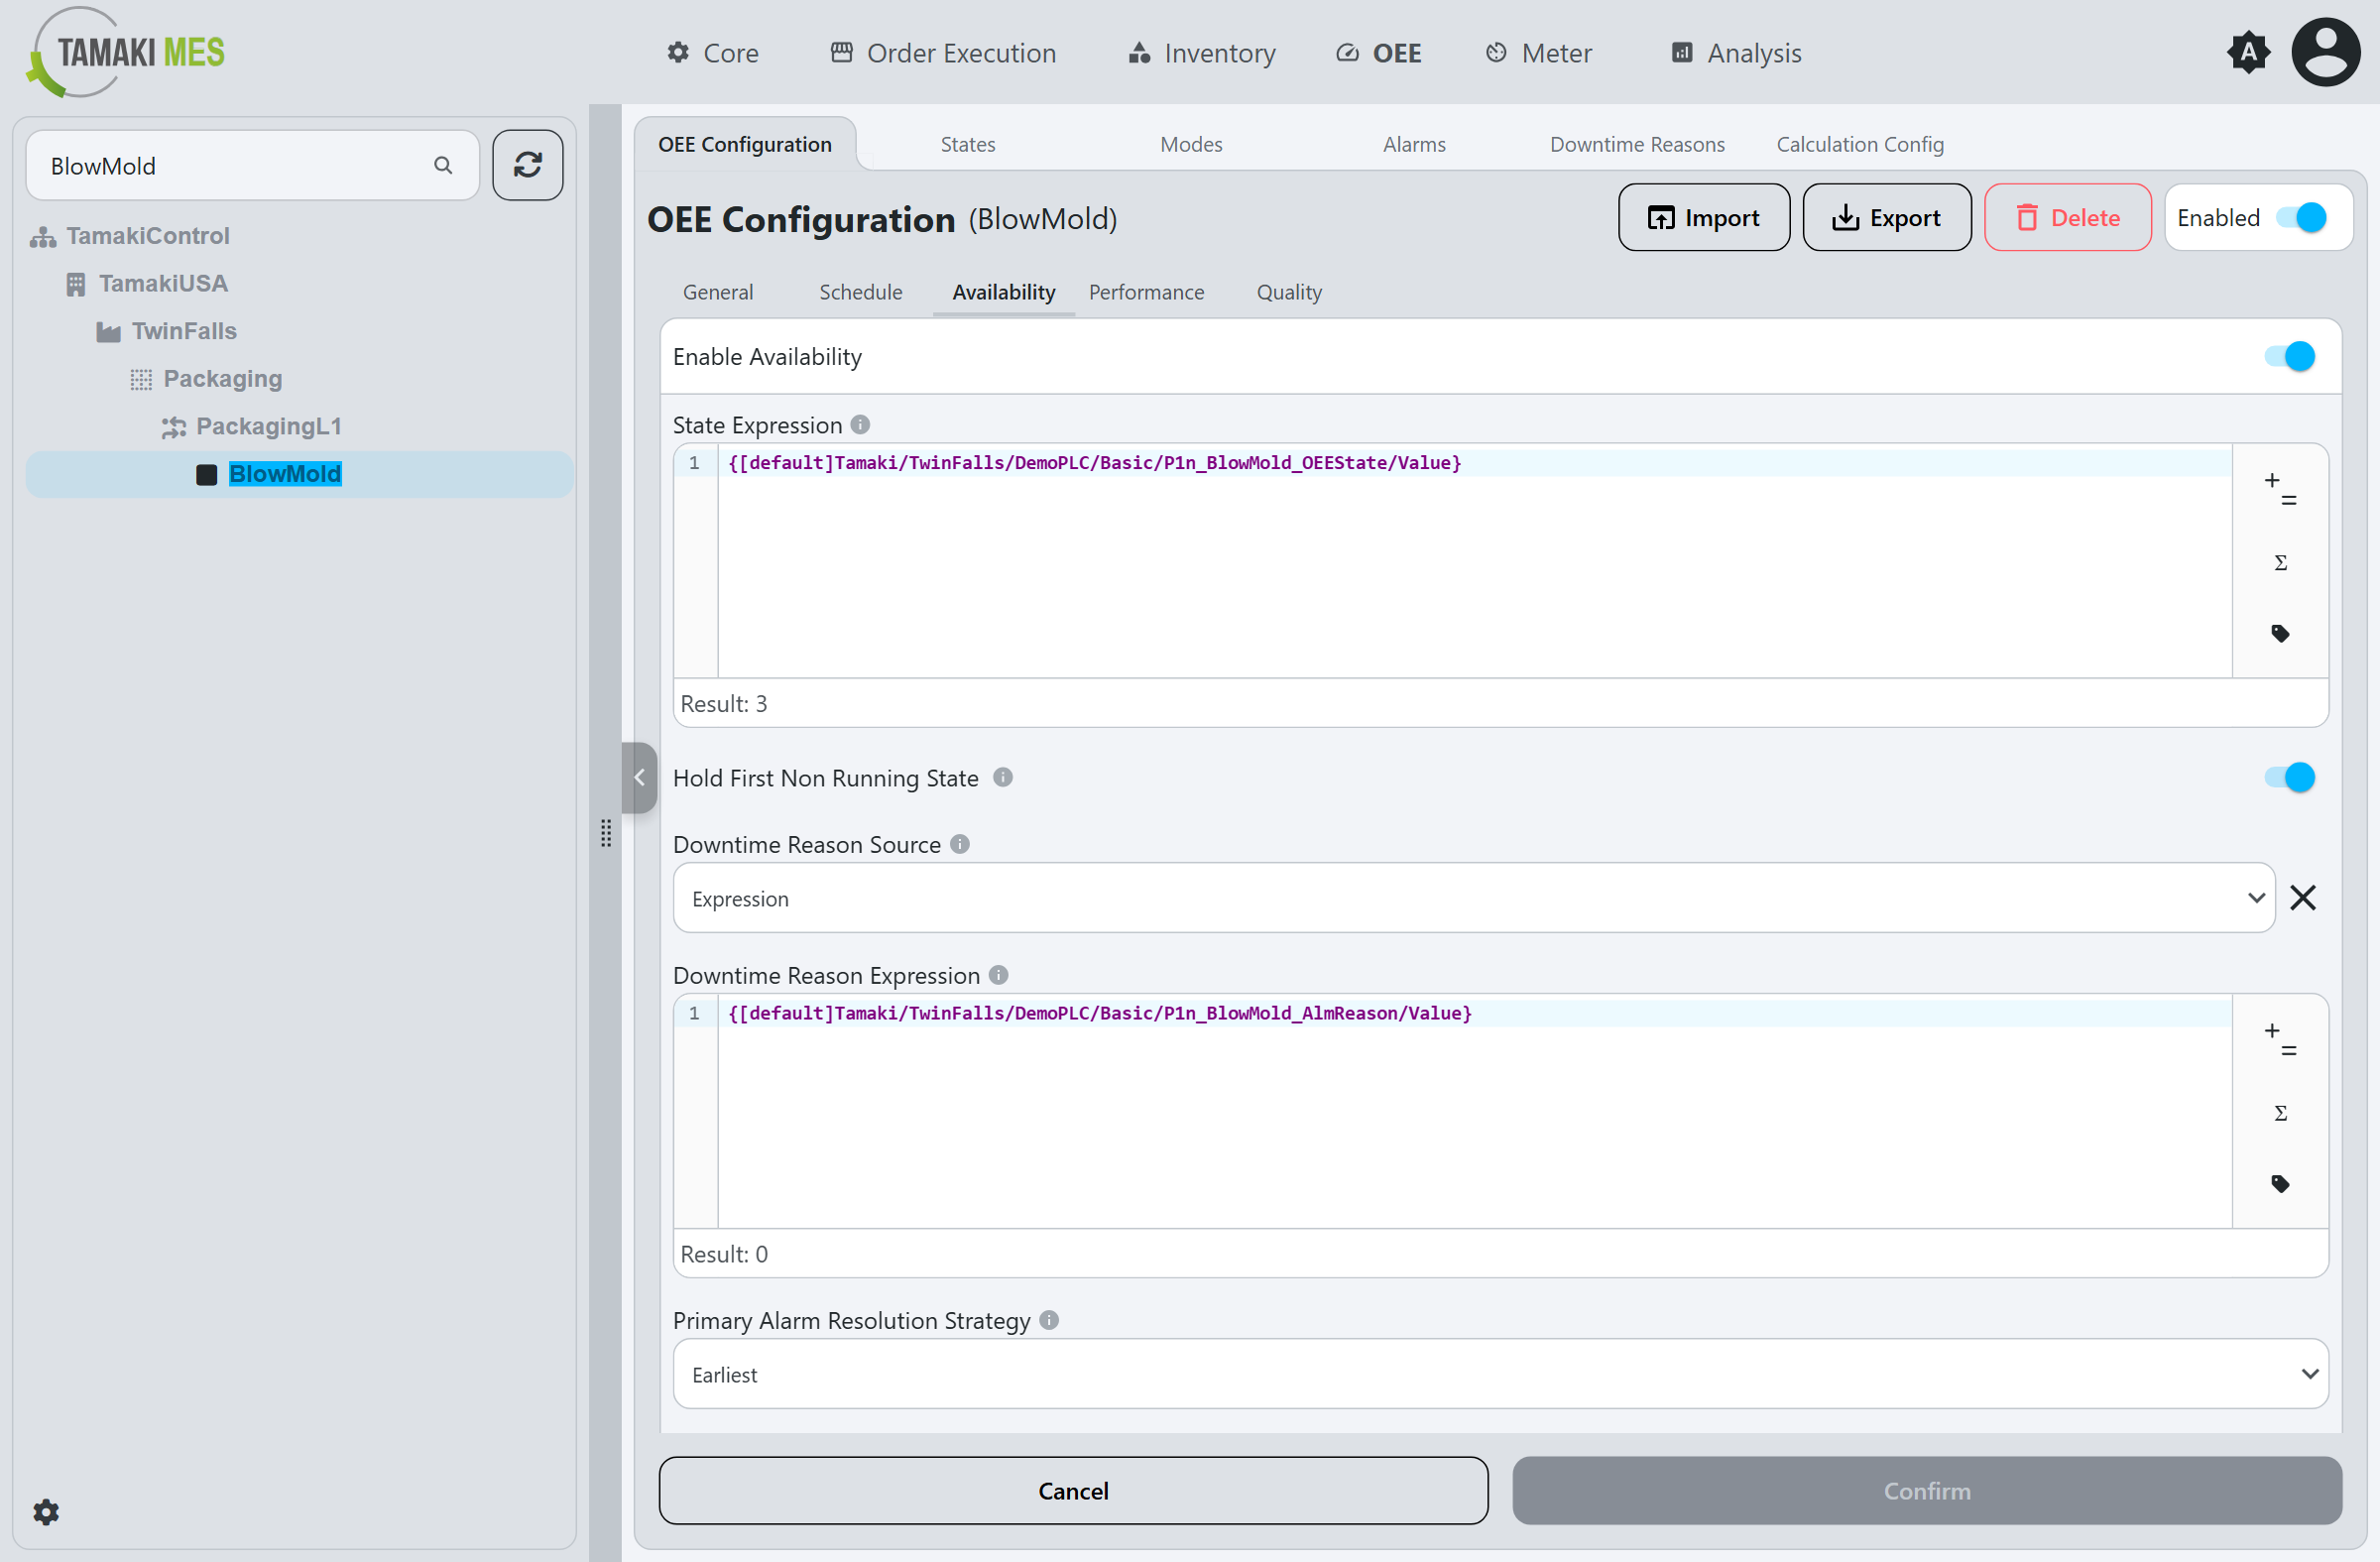Viewport: 2380px width, 1562px height.
Task: Open tag browser in State Expression editor
Action: point(2280,633)
